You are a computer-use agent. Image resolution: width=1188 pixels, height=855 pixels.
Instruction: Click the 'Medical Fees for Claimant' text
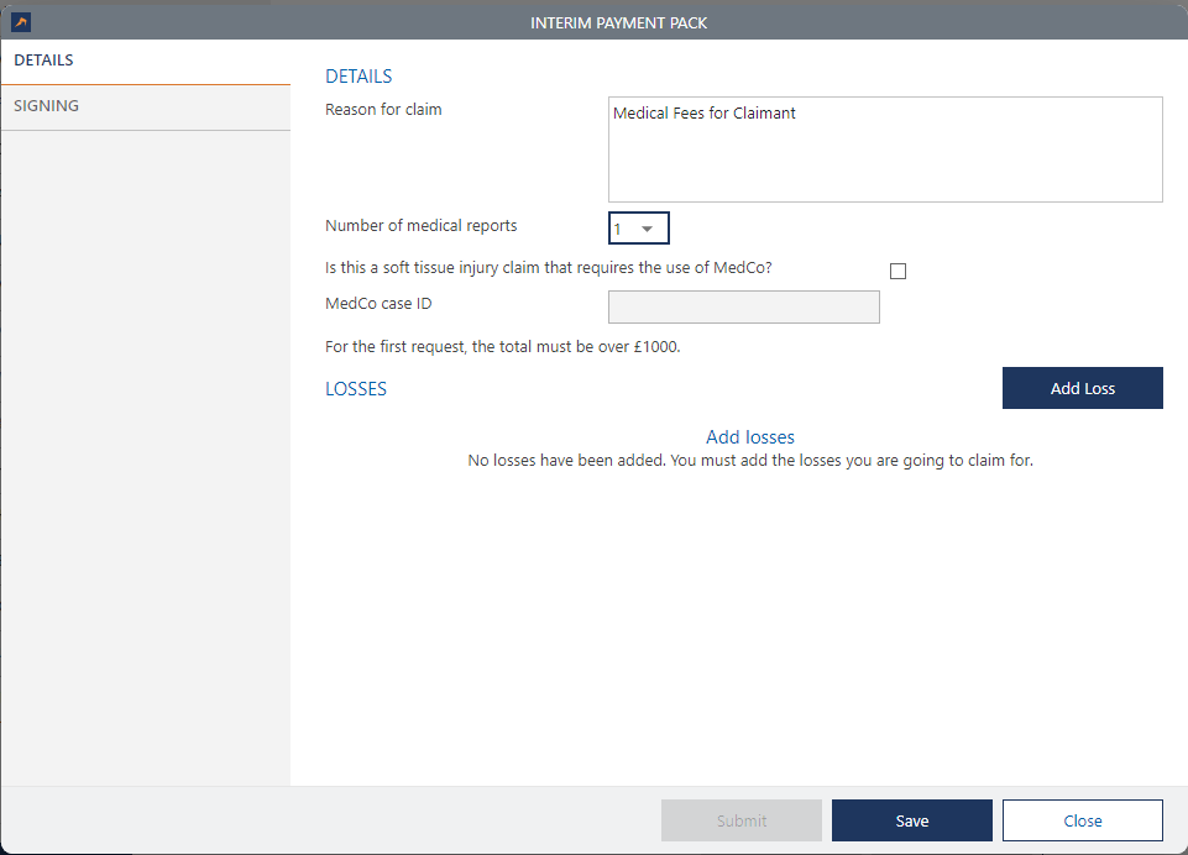pos(704,113)
